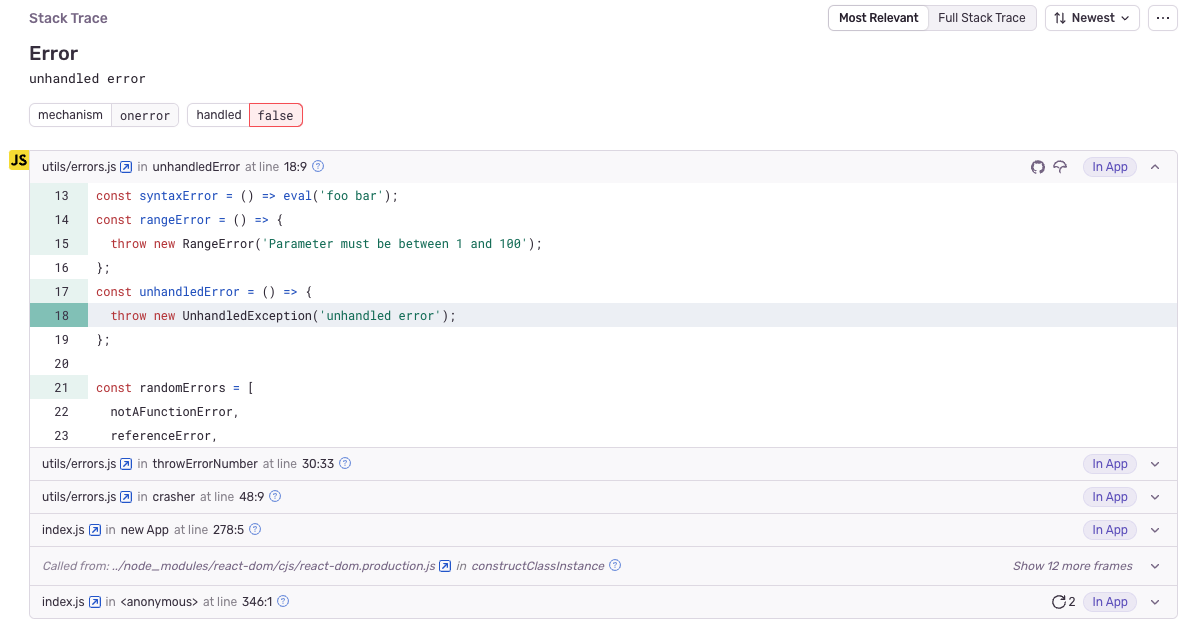
Task: Click the handled false tag
Action: point(275,114)
